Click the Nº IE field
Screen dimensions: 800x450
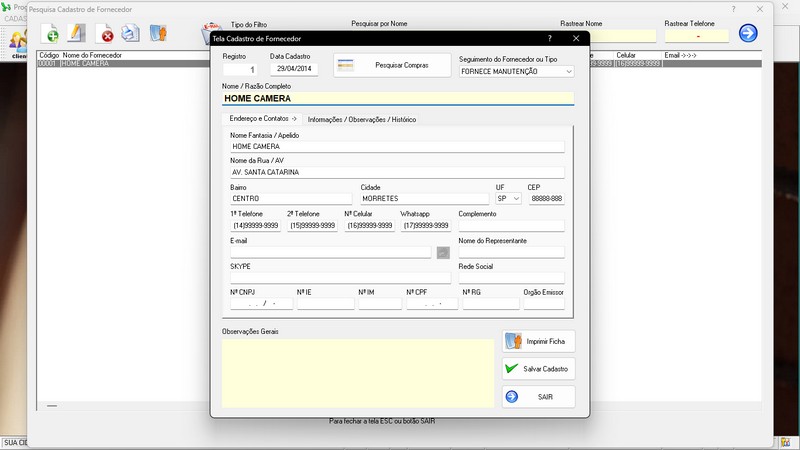pos(326,304)
